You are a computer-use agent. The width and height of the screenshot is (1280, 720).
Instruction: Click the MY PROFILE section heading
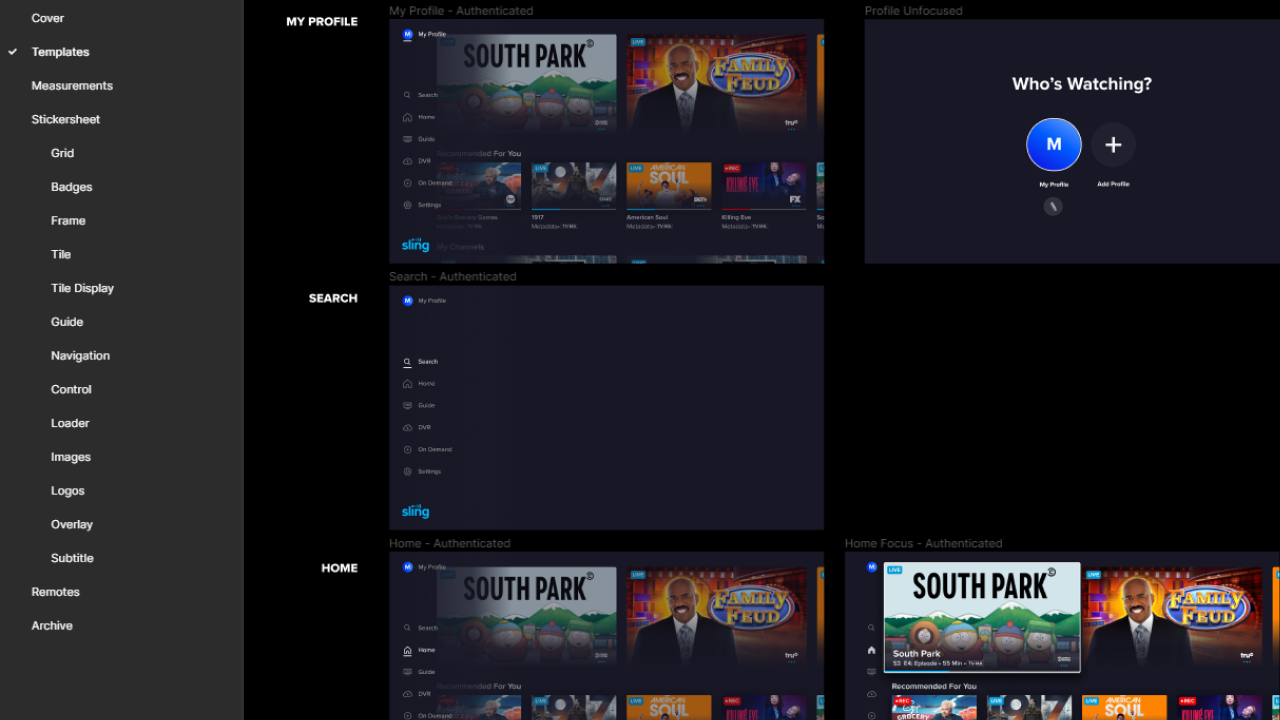[x=322, y=22]
